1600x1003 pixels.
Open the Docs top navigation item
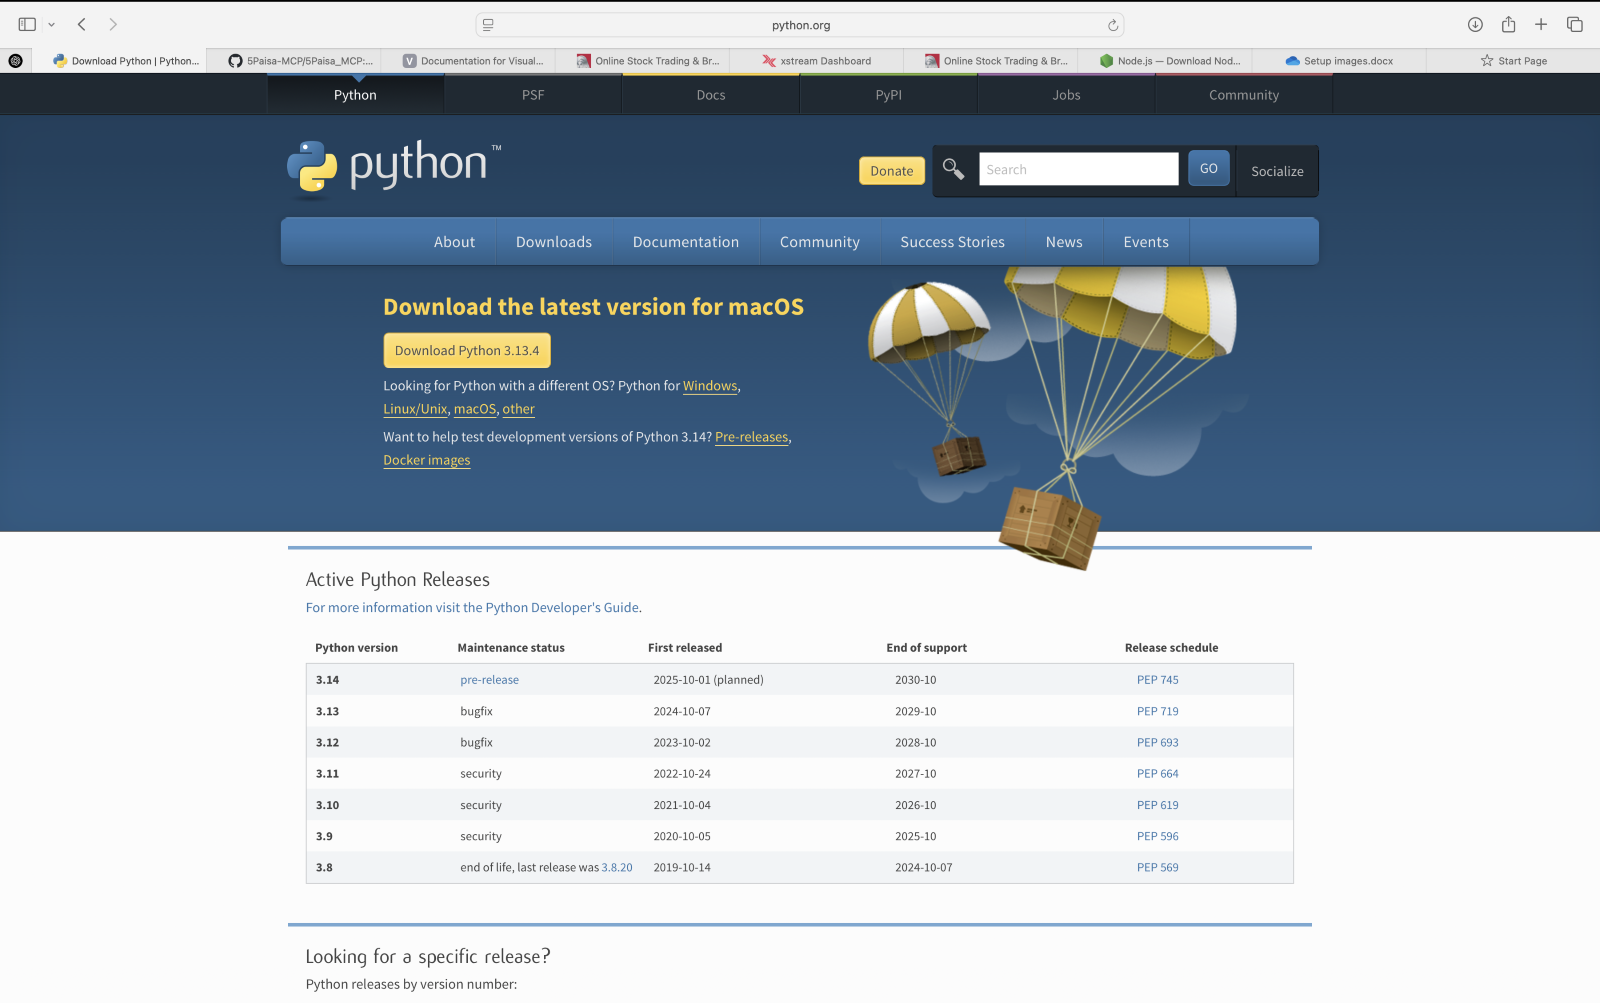click(x=711, y=95)
